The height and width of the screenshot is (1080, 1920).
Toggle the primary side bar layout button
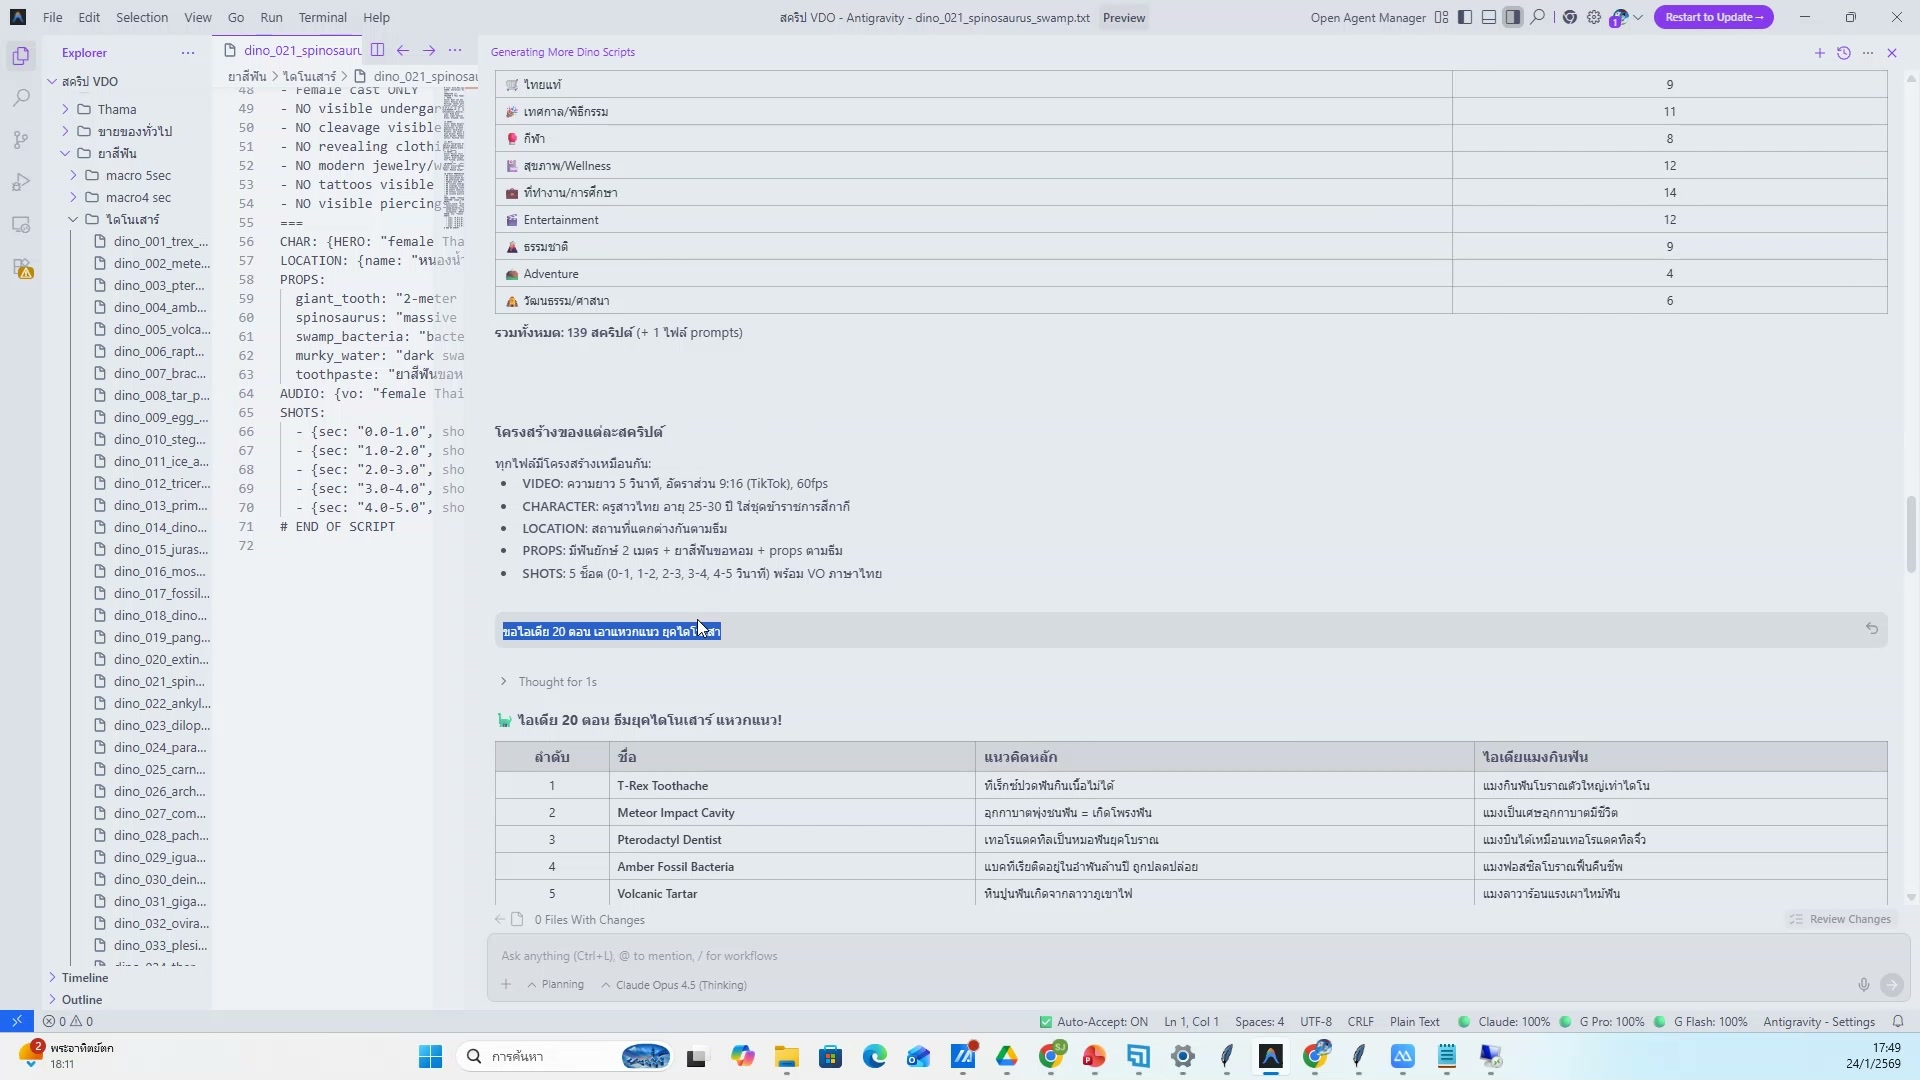(1464, 17)
